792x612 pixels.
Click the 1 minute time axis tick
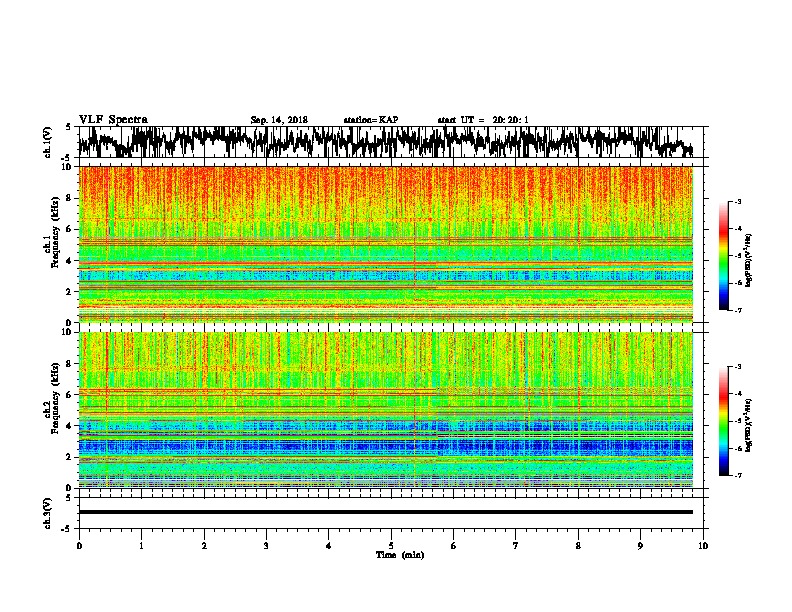pos(141,546)
